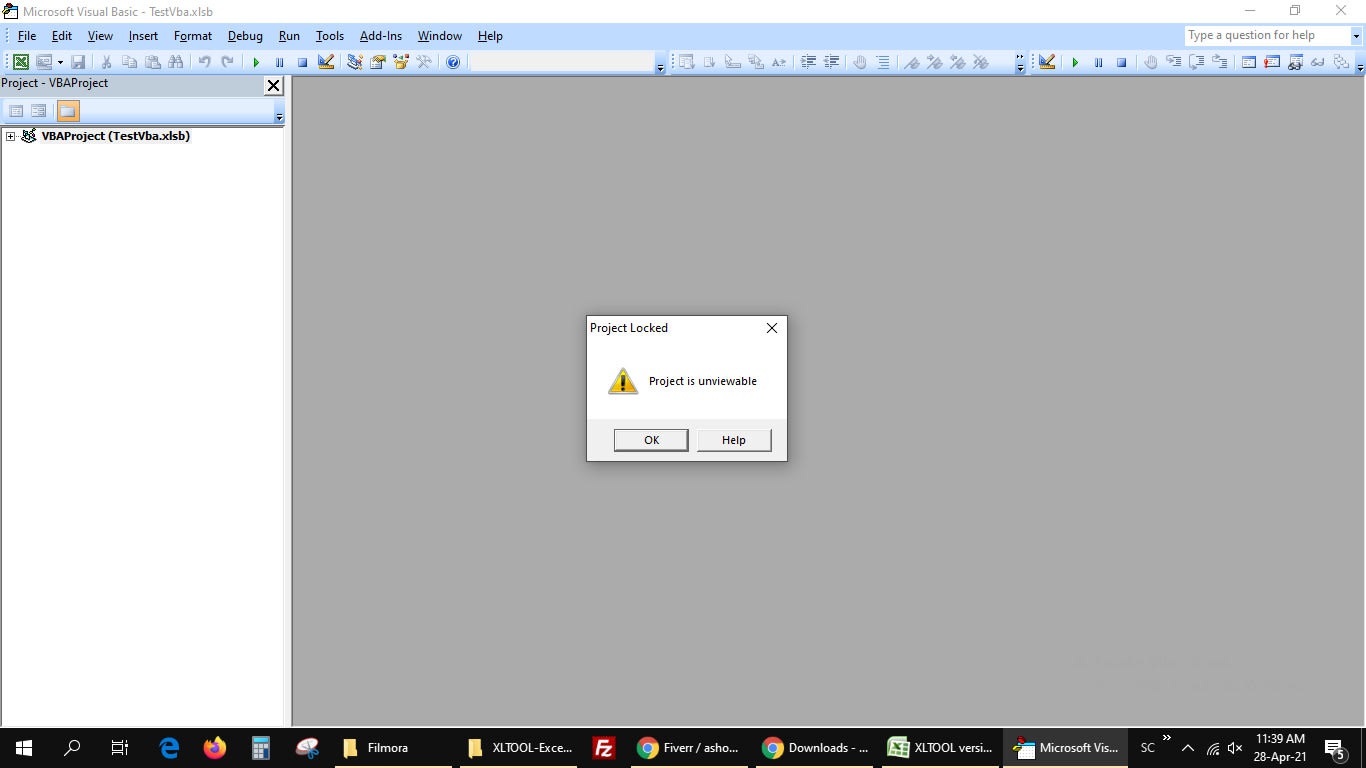Switch to XLTOOL Excel window in taskbar

(x=940, y=748)
